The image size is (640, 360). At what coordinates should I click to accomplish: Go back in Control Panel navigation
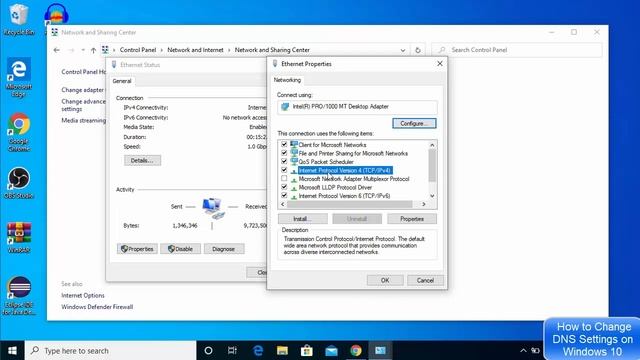[x=57, y=50]
